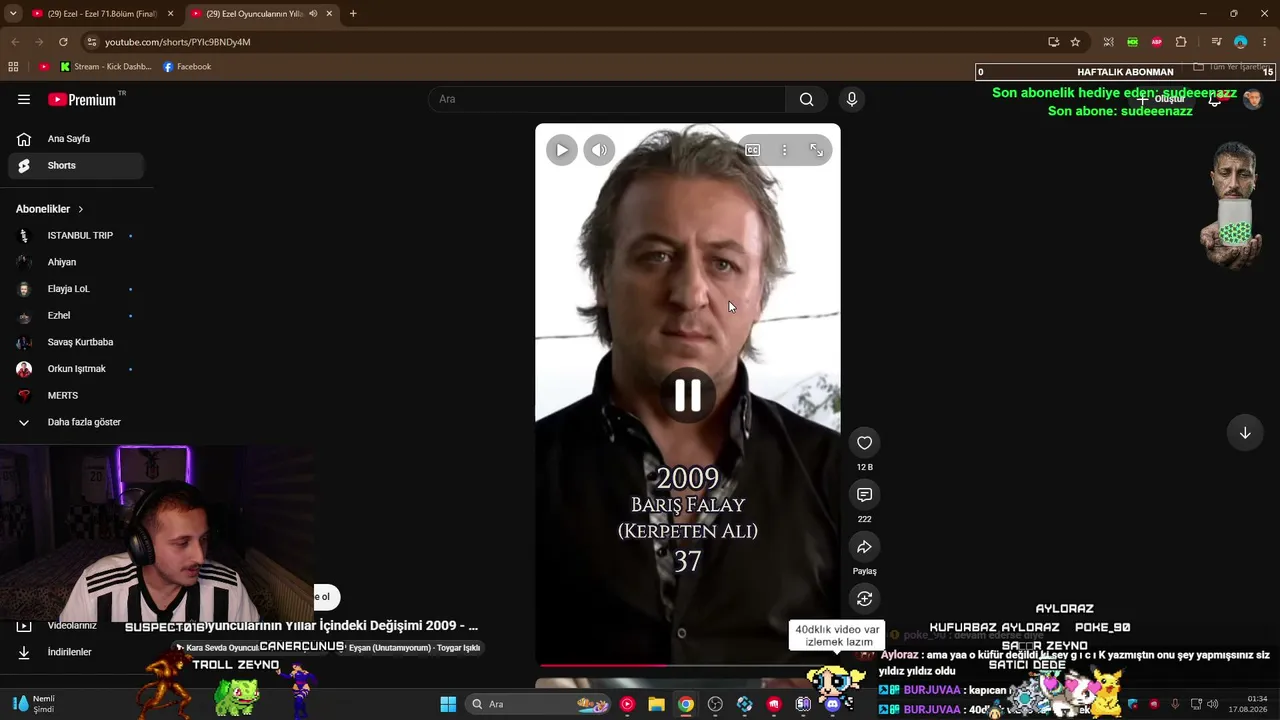Mute the Shorts video volume
The height and width of the screenshot is (720, 1280).
tap(599, 150)
